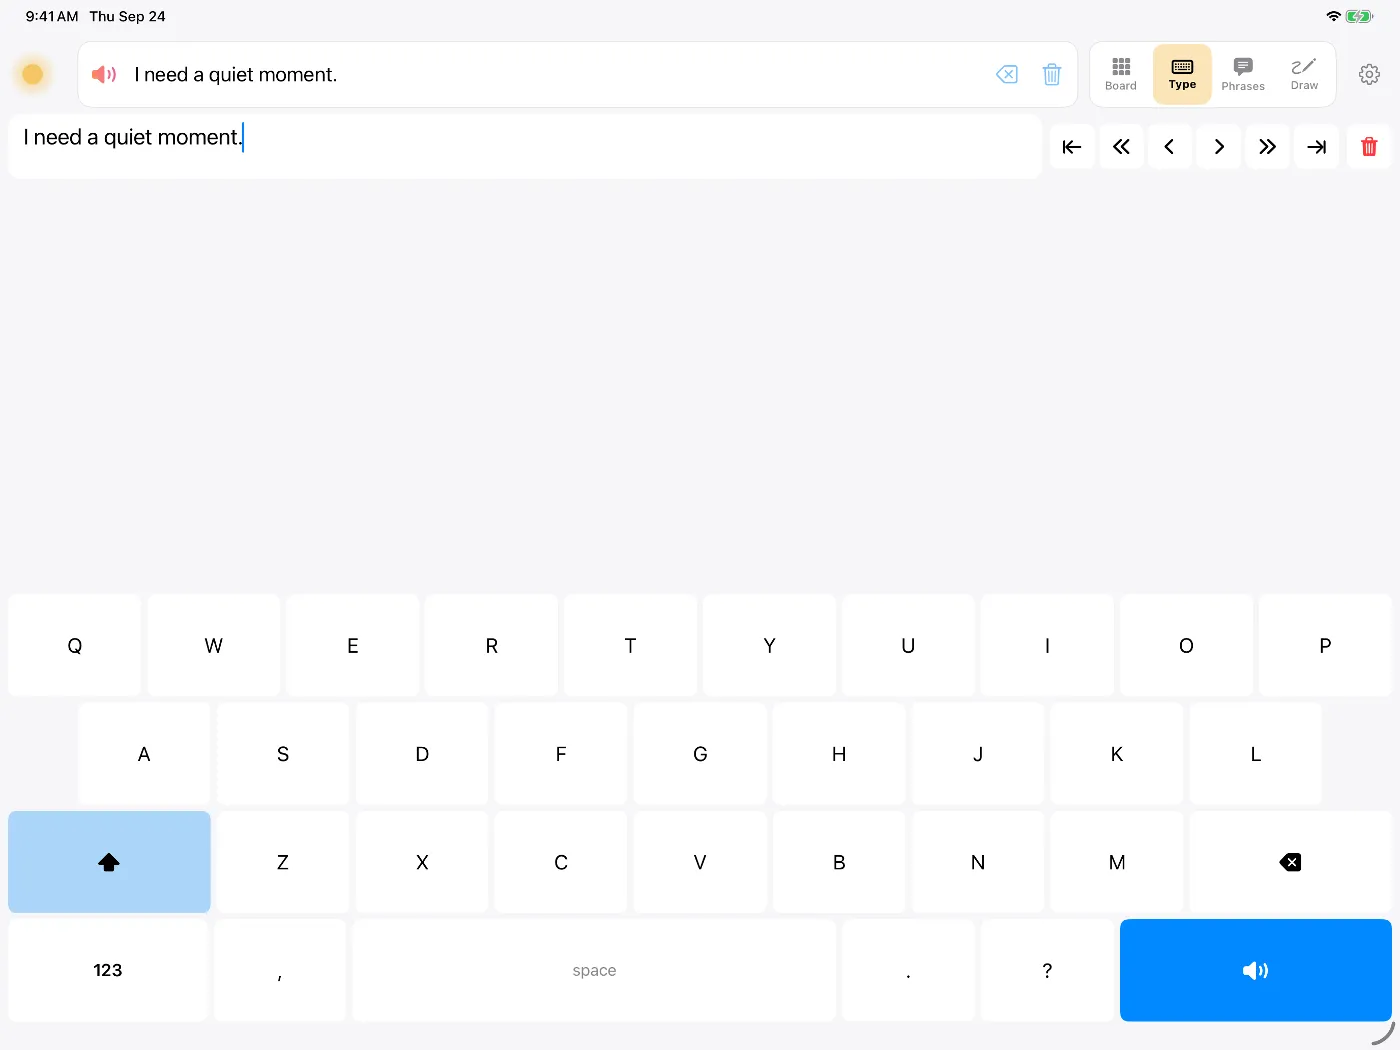This screenshot has width=1400, height=1050.
Task: Delete last word with blue backspace icon
Action: pyautogui.click(x=1007, y=75)
